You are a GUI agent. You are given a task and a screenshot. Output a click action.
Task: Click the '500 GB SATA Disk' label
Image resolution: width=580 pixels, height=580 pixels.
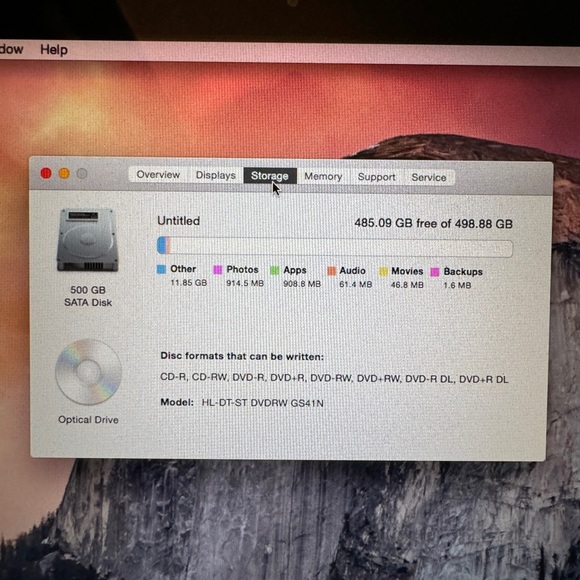tap(88, 296)
